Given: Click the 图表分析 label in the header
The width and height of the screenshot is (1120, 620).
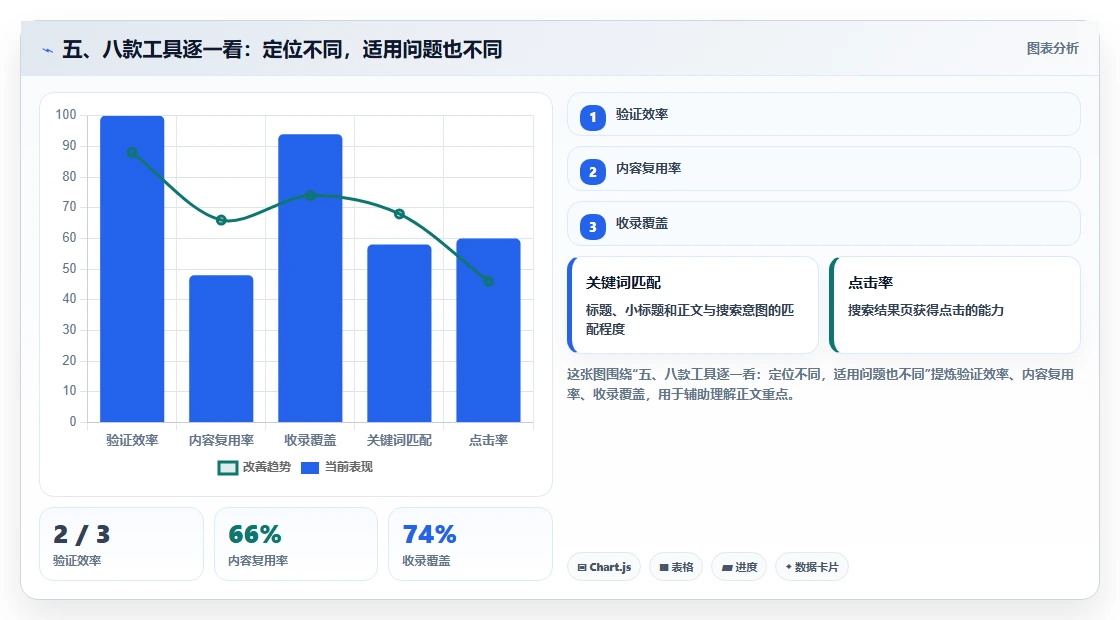Looking at the screenshot, I should click(x=1052, y=49).
